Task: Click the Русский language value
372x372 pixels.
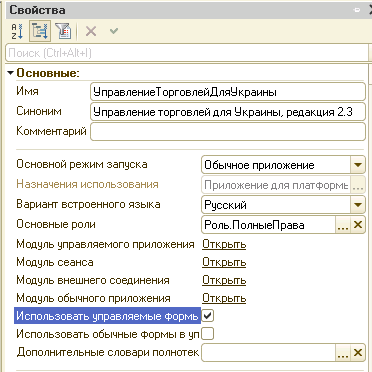Action: [276, 205]
